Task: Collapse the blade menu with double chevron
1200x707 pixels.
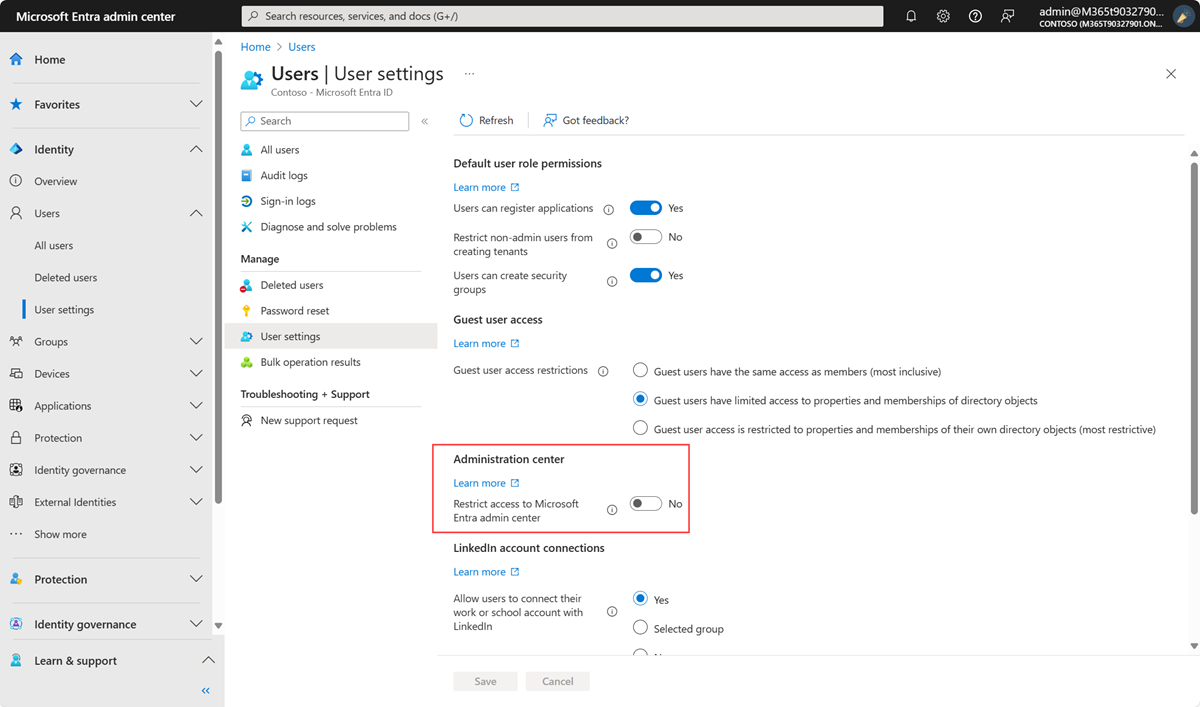Action: click(x=424, y=121)
